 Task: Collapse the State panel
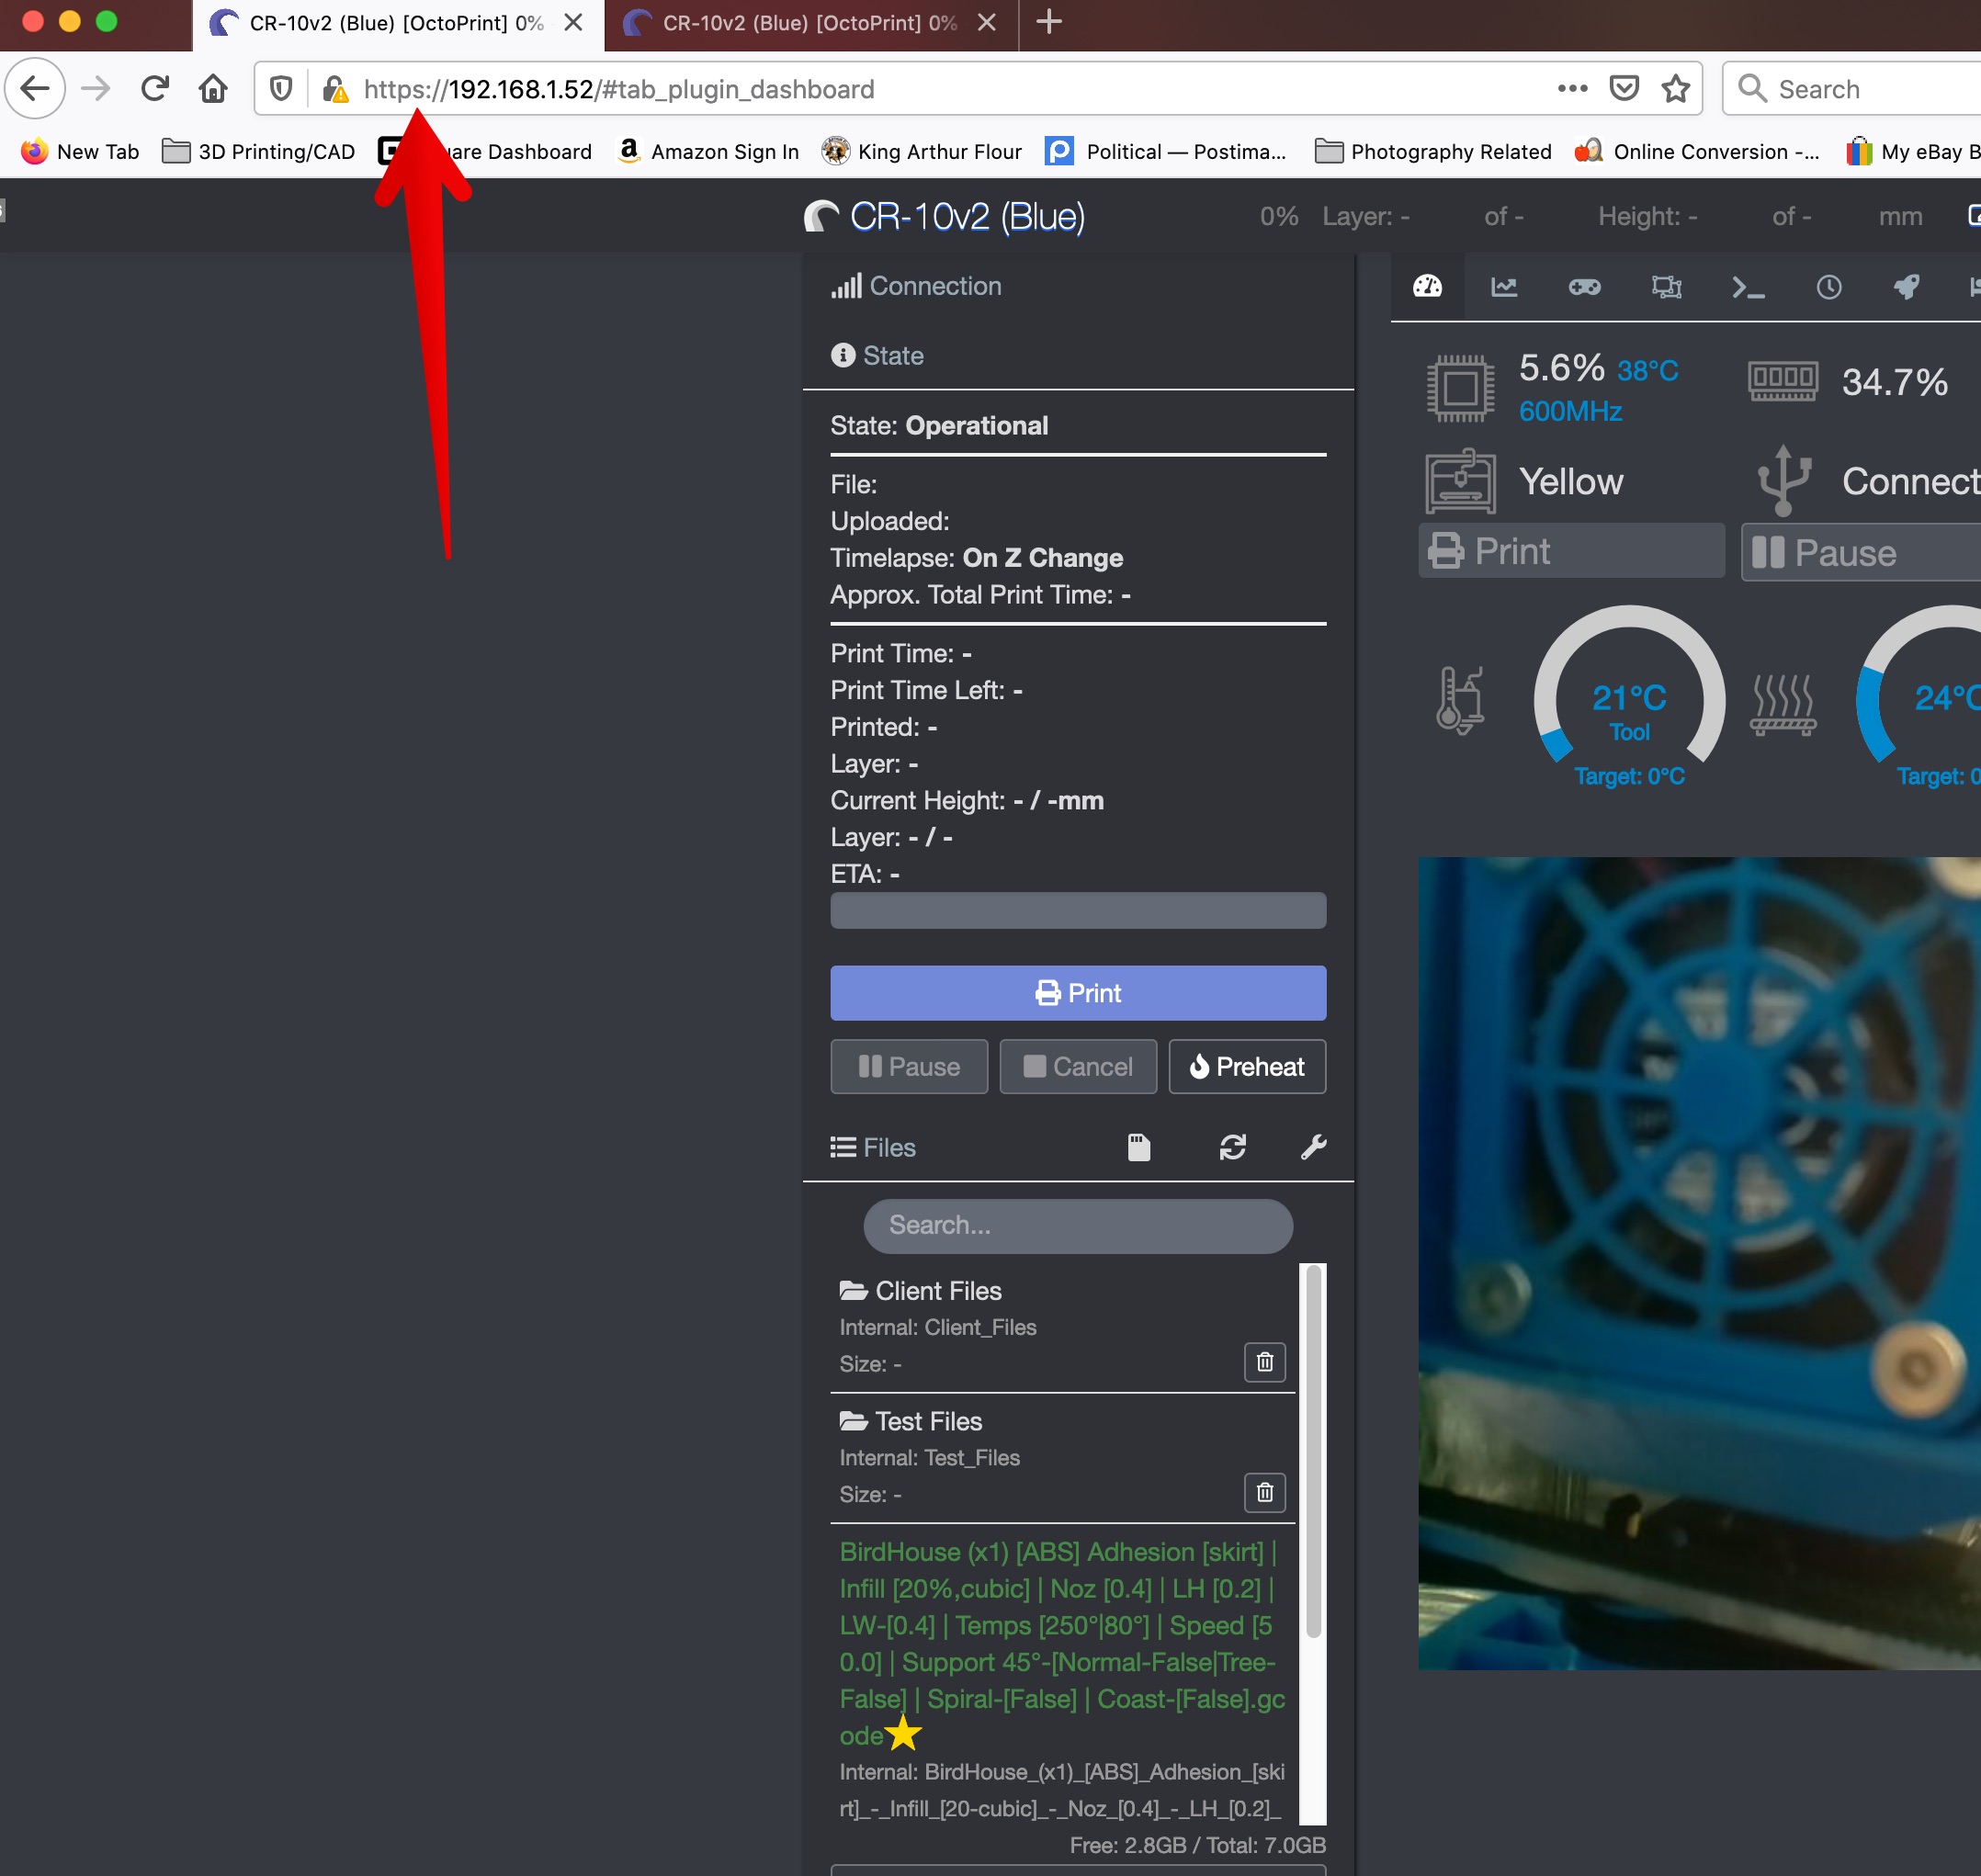click(892, 356)
